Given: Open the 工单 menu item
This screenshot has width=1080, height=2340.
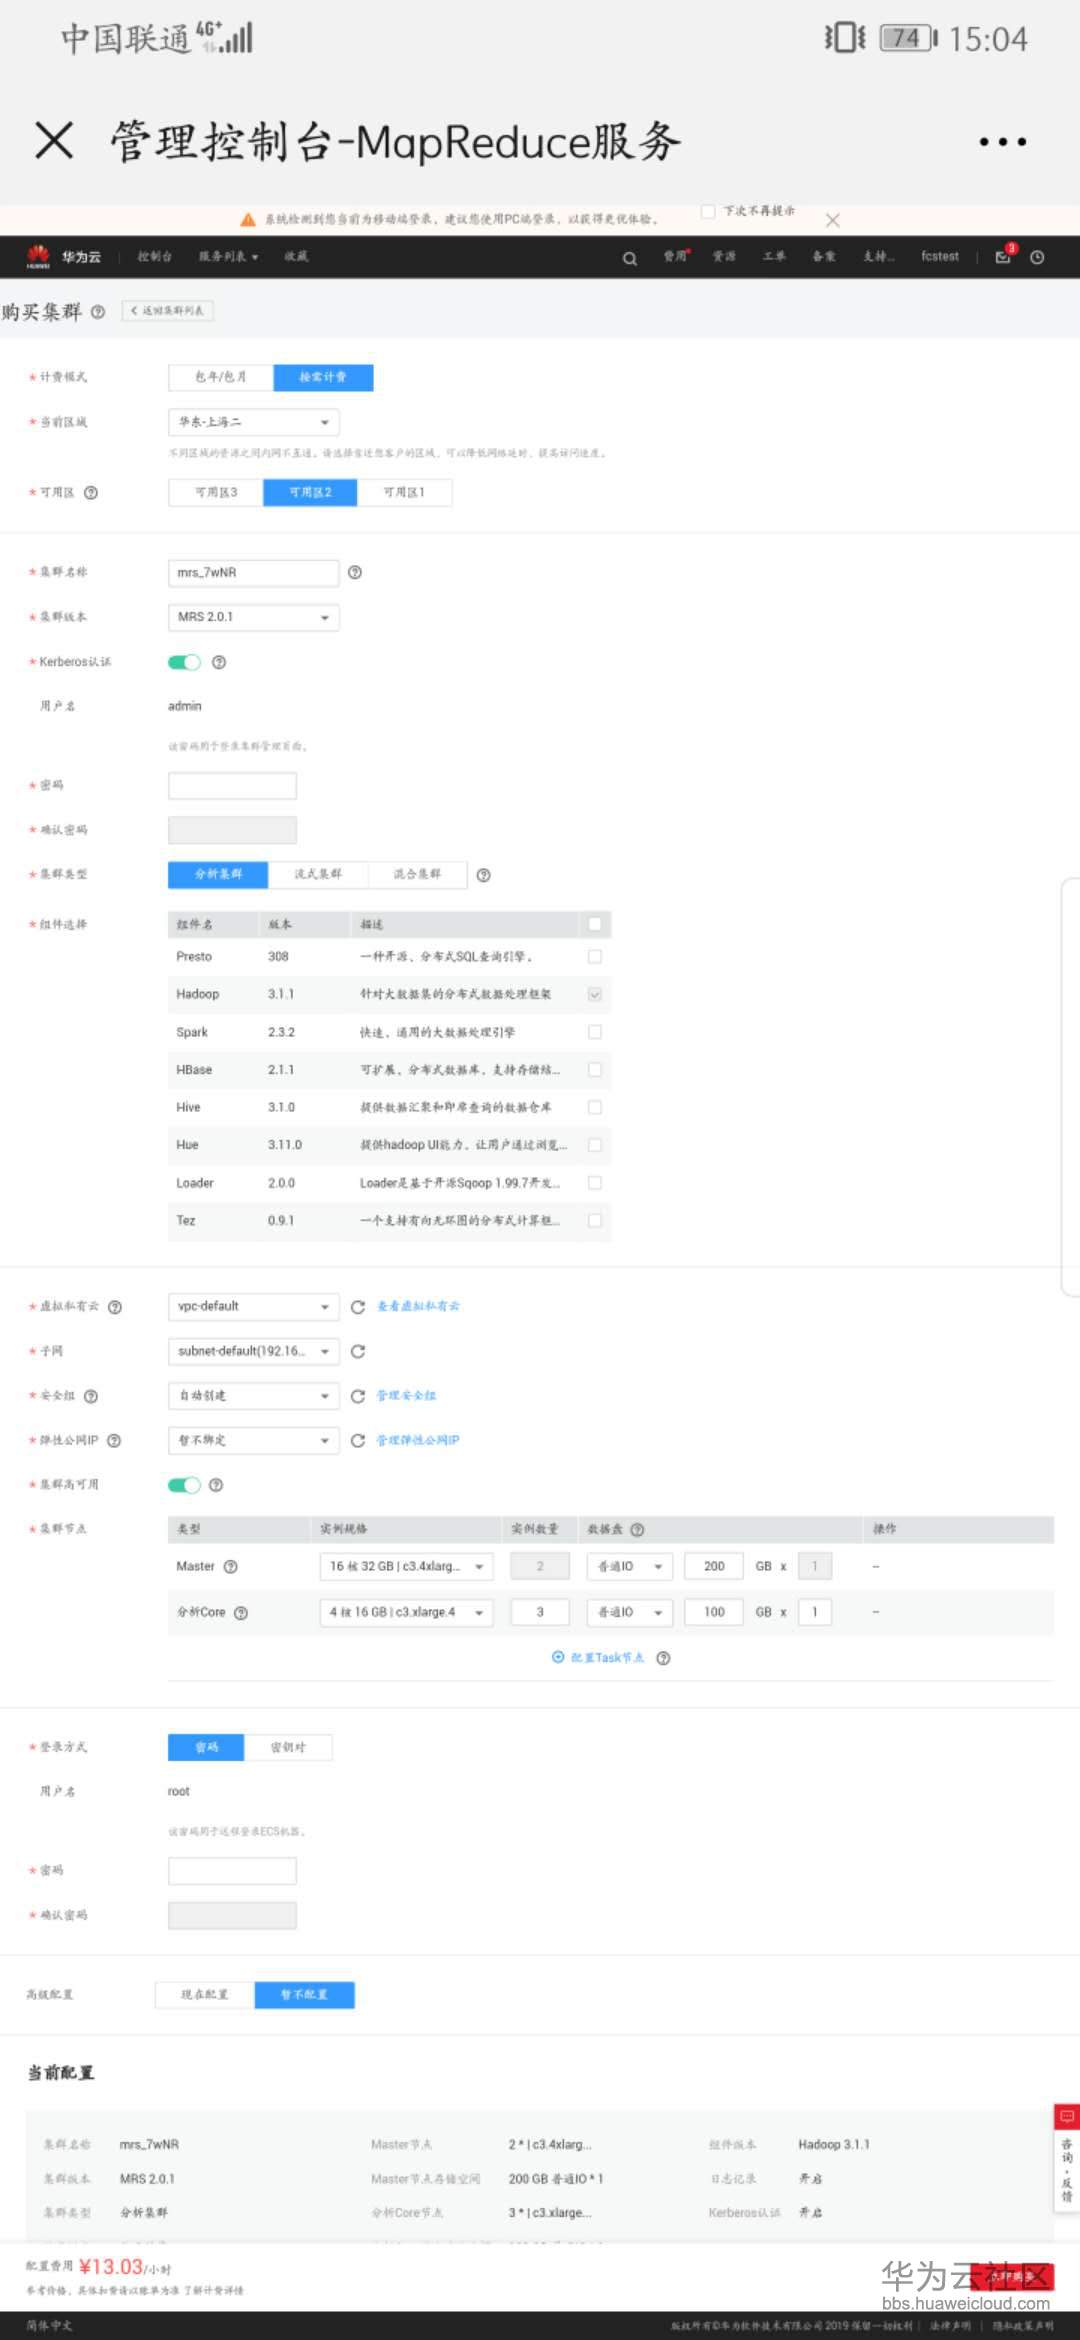Looking at the screenshot, I should (x=774, y=257).
